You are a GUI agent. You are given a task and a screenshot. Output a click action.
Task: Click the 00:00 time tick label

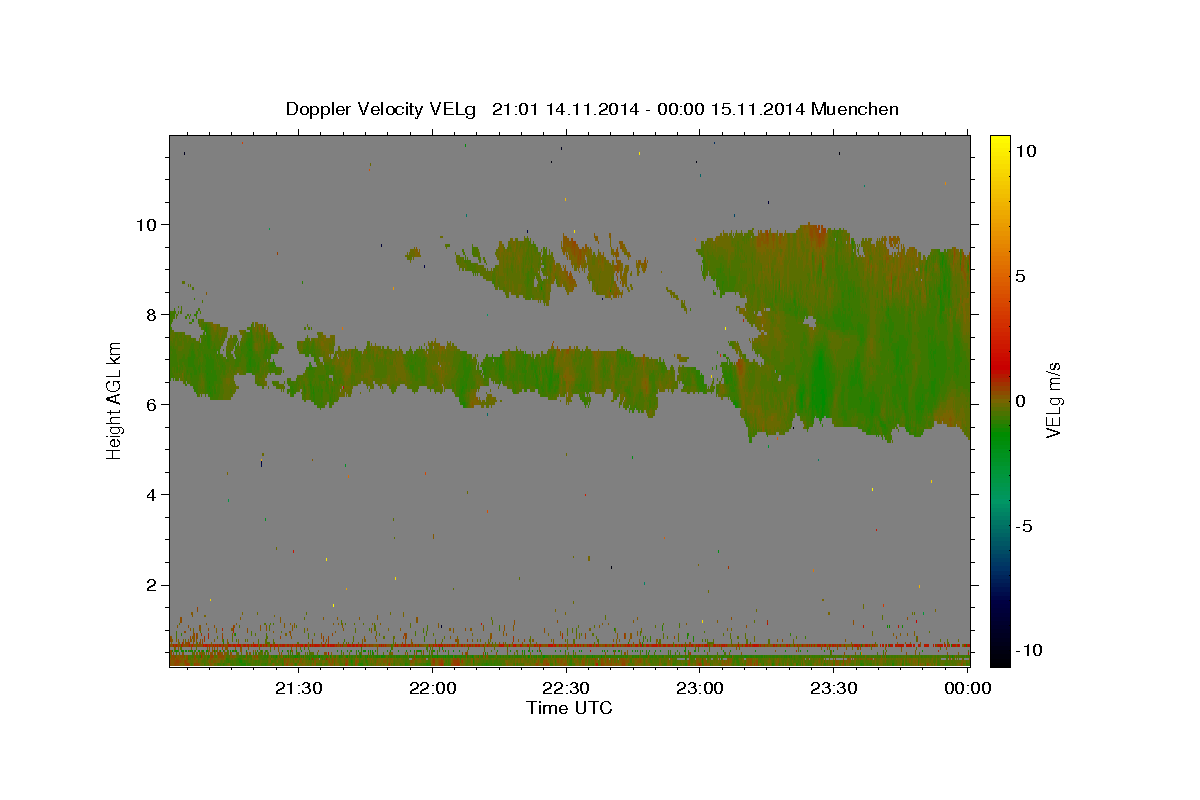coord(967,688)
